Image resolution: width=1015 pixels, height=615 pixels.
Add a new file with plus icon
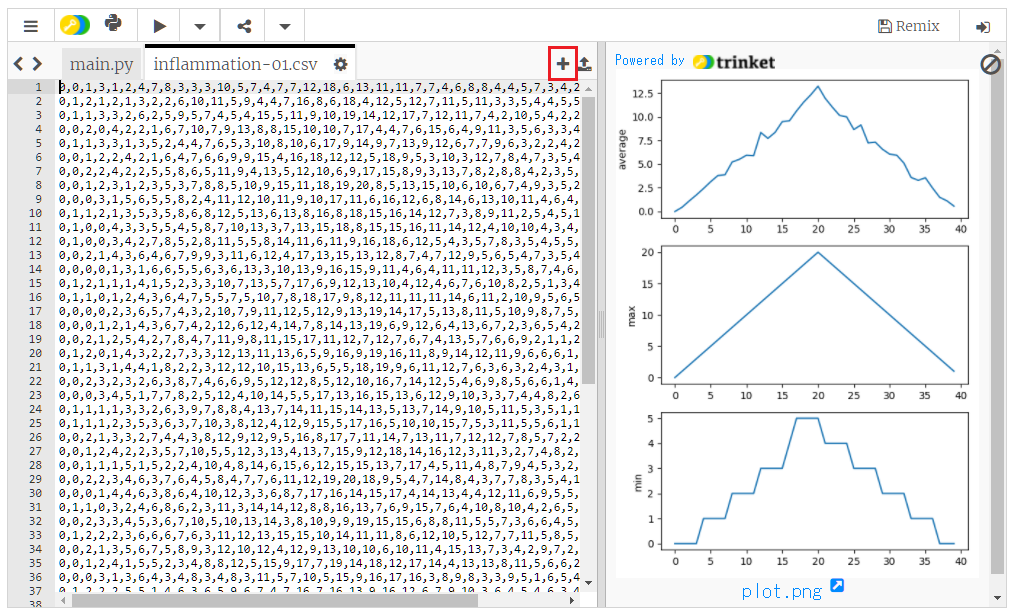[x=563, y=63]
